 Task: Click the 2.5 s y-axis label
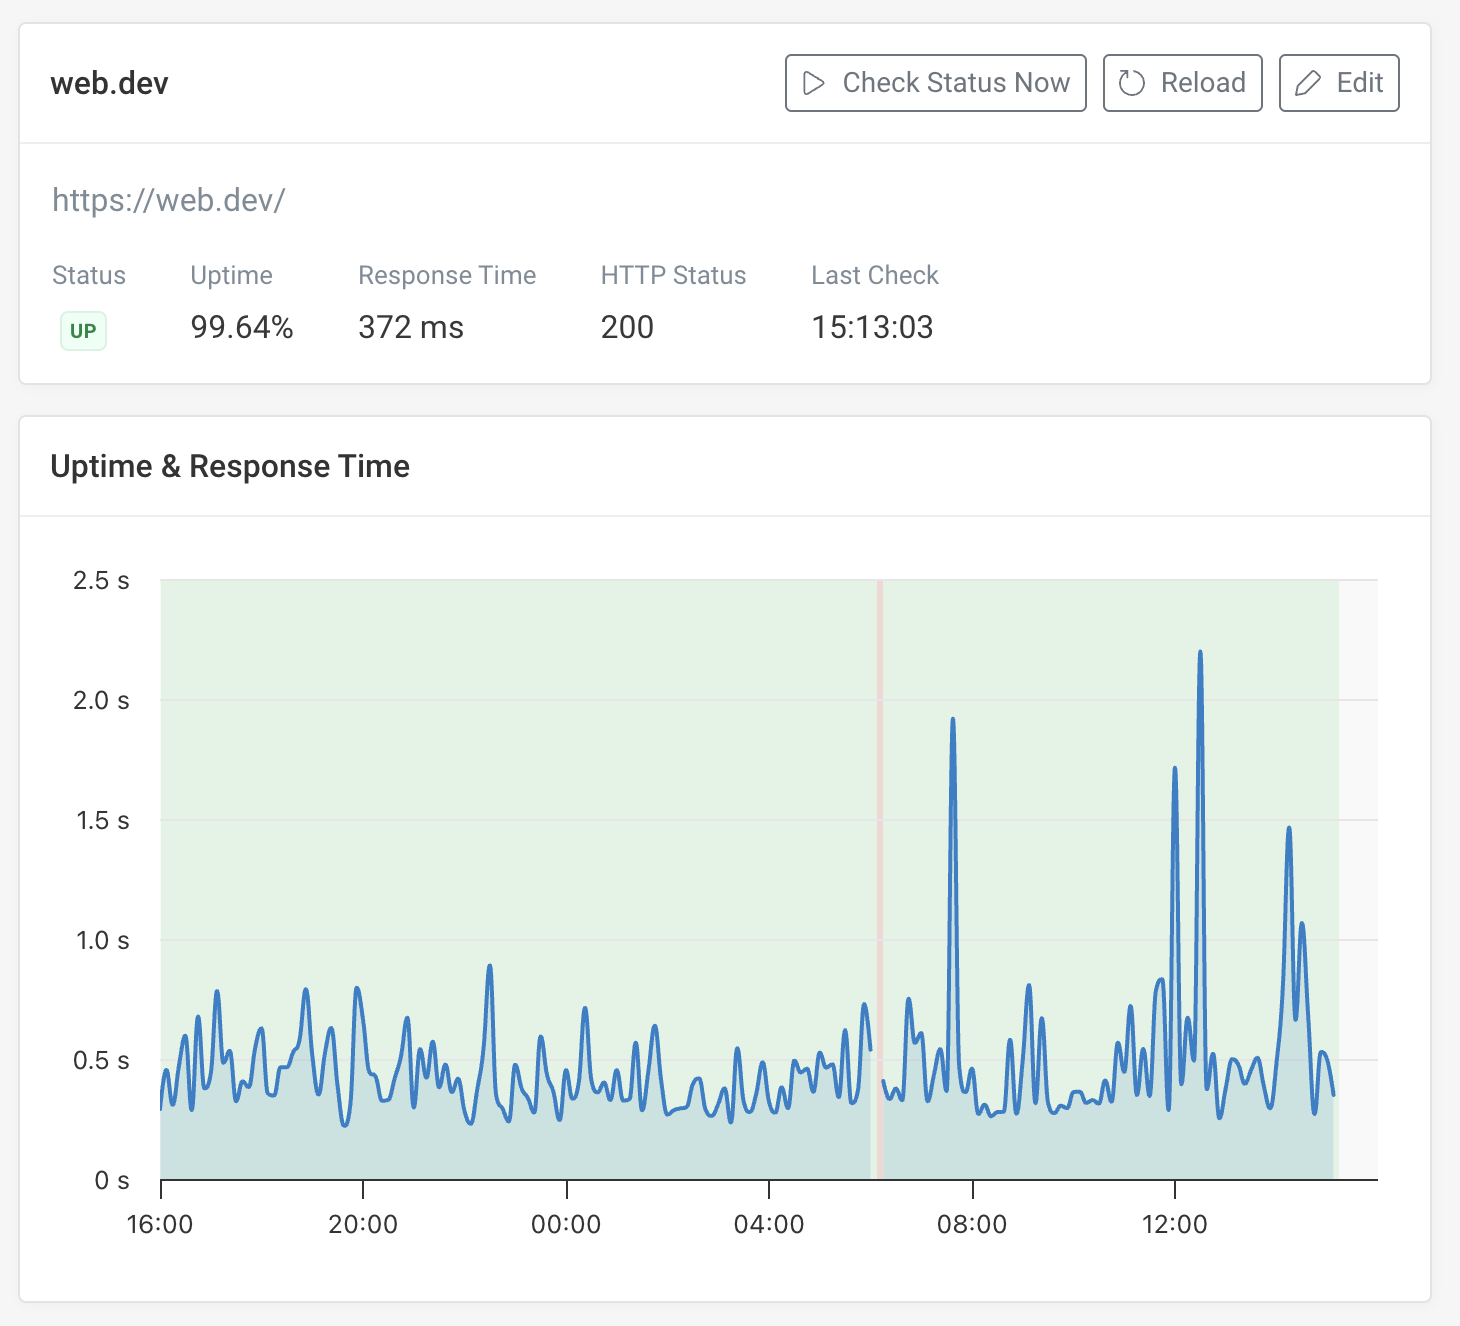coord(101,580)
